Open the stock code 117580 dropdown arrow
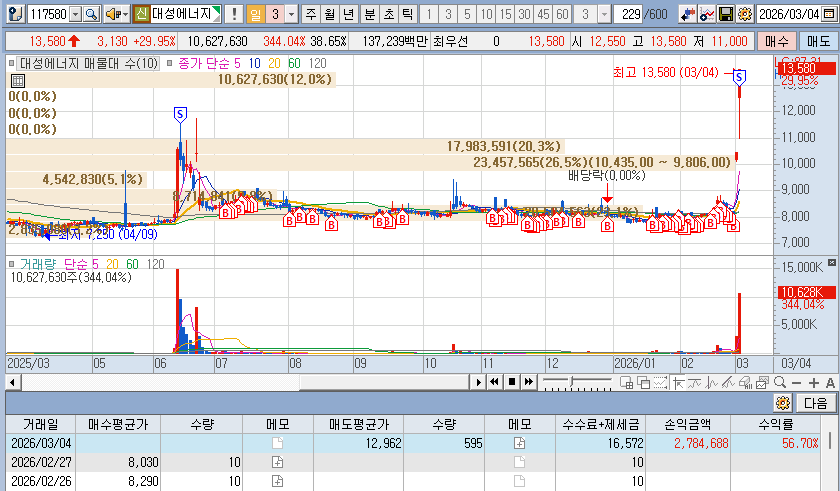The image size is (840, 491). pos(76,14)
